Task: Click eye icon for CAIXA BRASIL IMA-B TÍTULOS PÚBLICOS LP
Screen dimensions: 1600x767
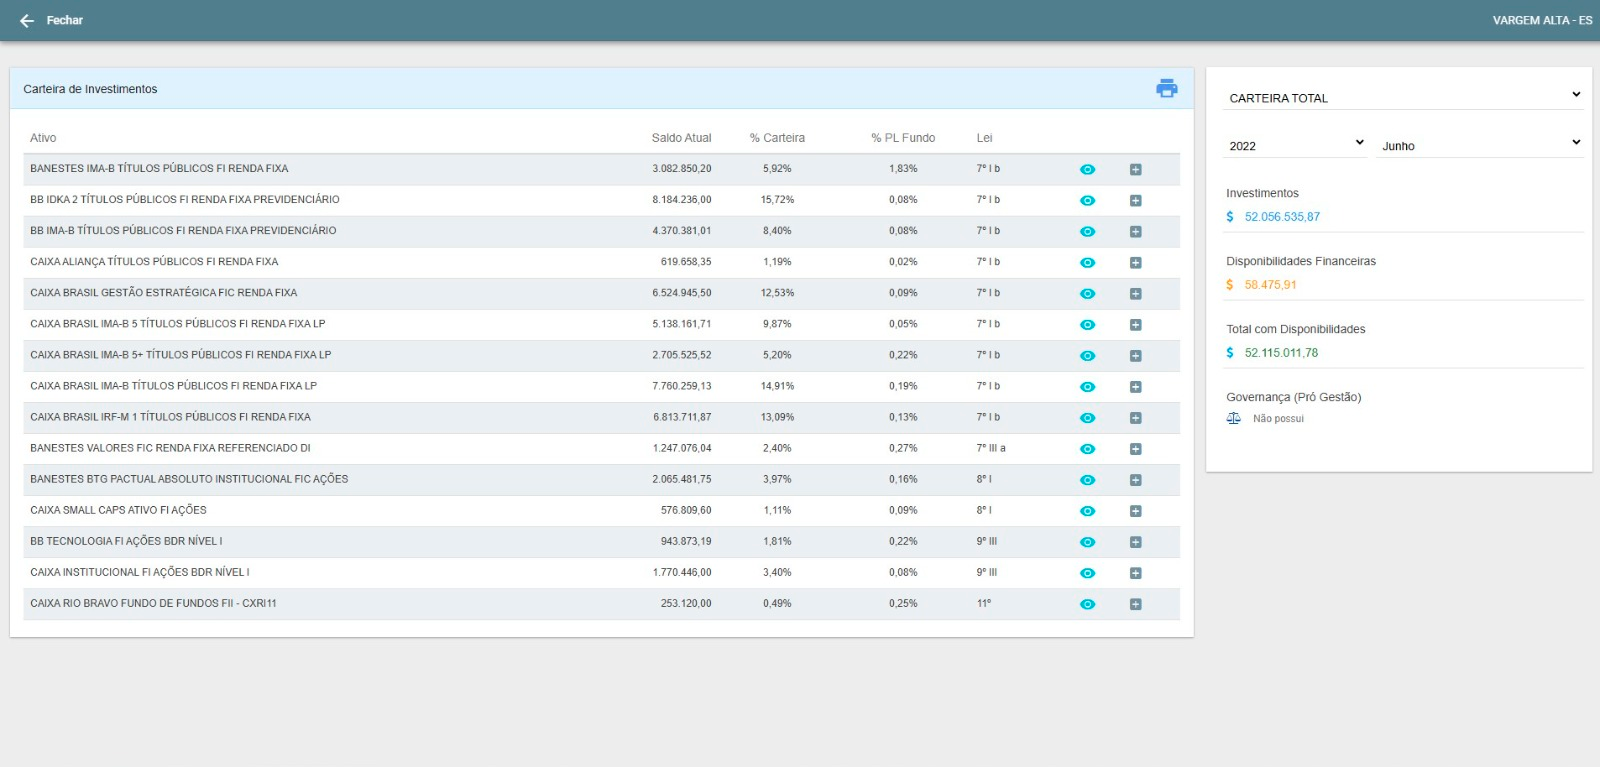Action: 1088,386
